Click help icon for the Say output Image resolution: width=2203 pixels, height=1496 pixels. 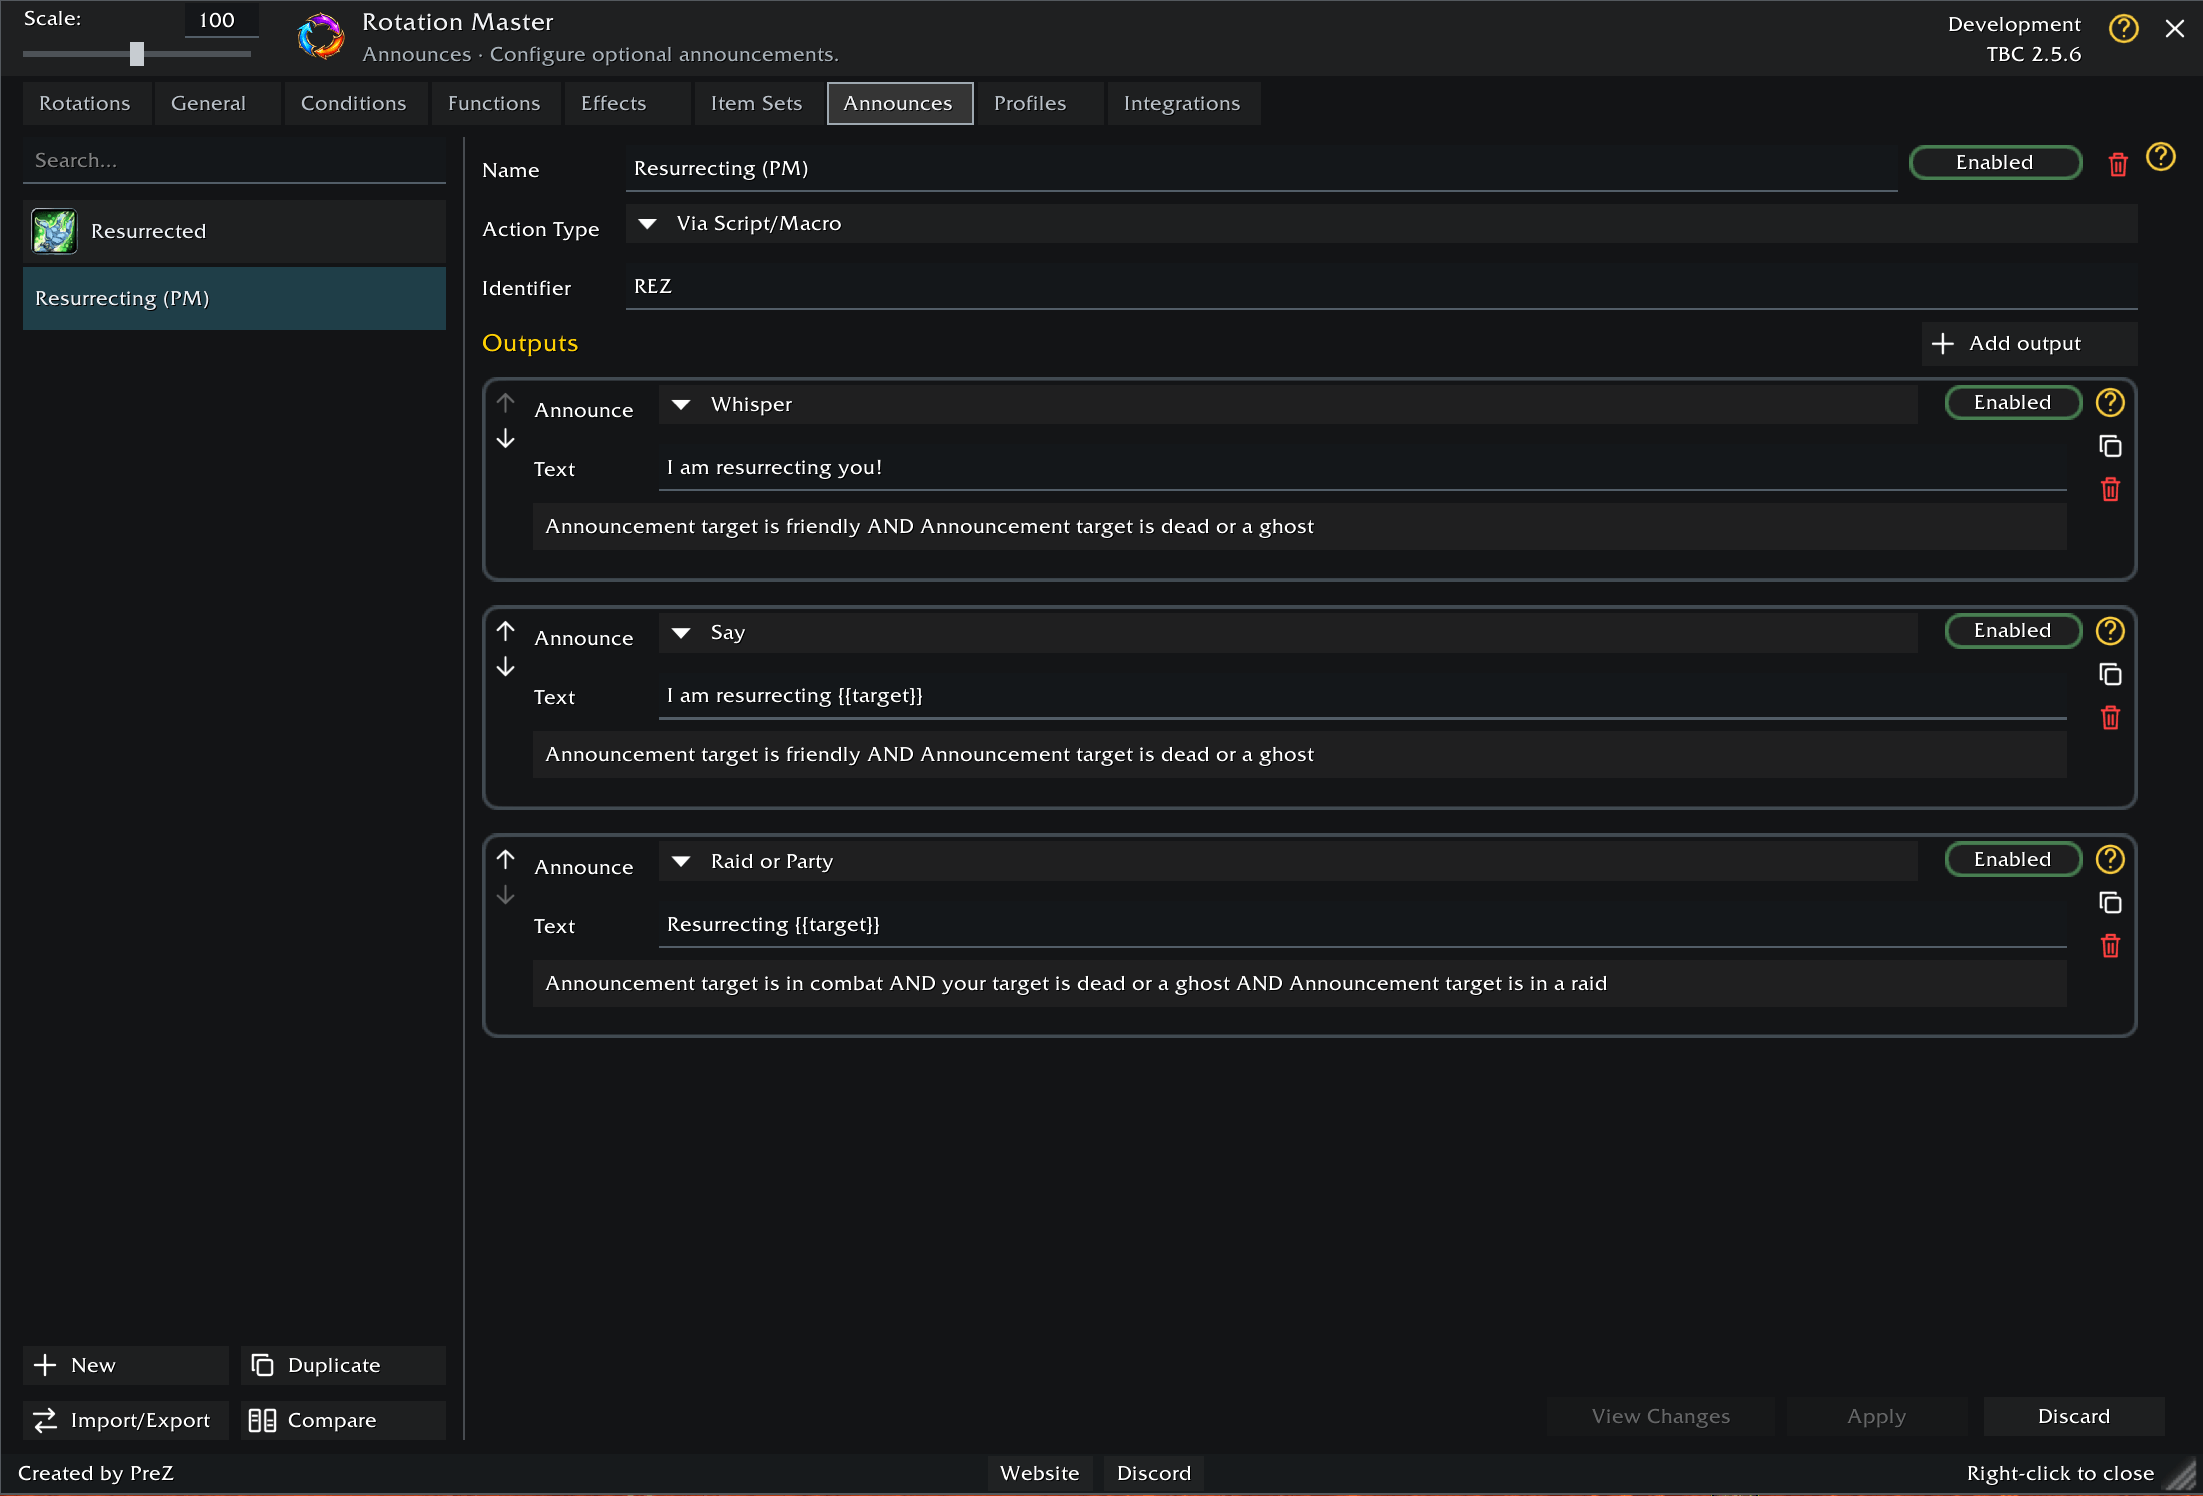click(2110, 631)
